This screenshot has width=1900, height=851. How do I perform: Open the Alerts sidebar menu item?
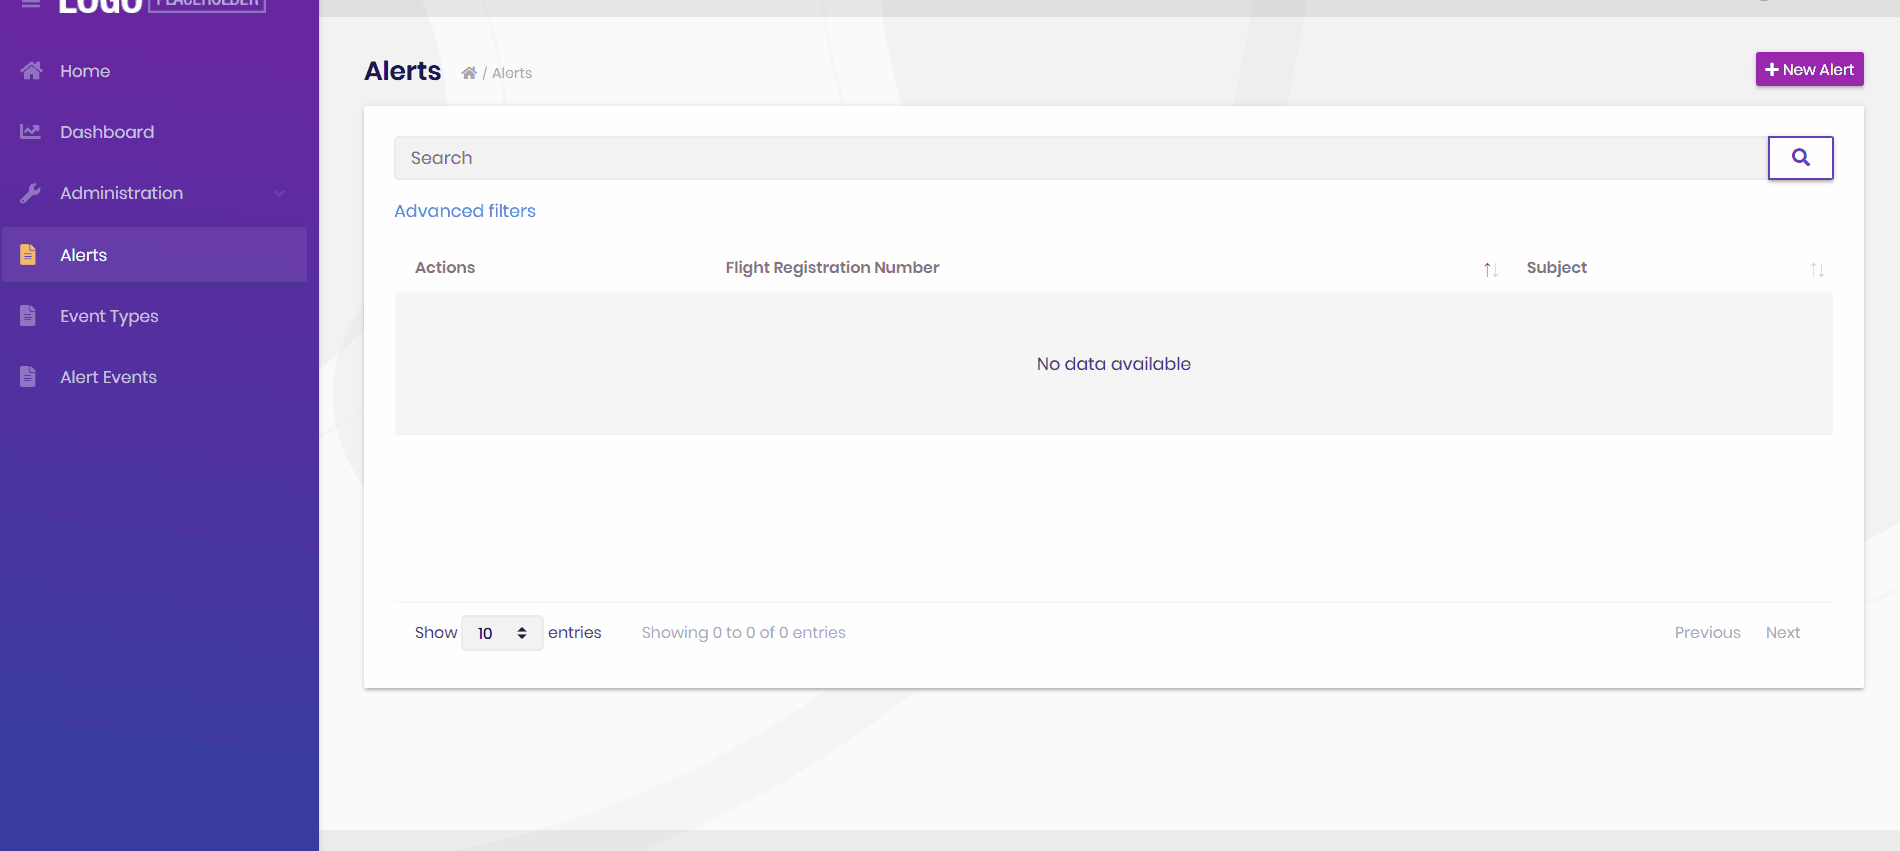pos(84,255)
